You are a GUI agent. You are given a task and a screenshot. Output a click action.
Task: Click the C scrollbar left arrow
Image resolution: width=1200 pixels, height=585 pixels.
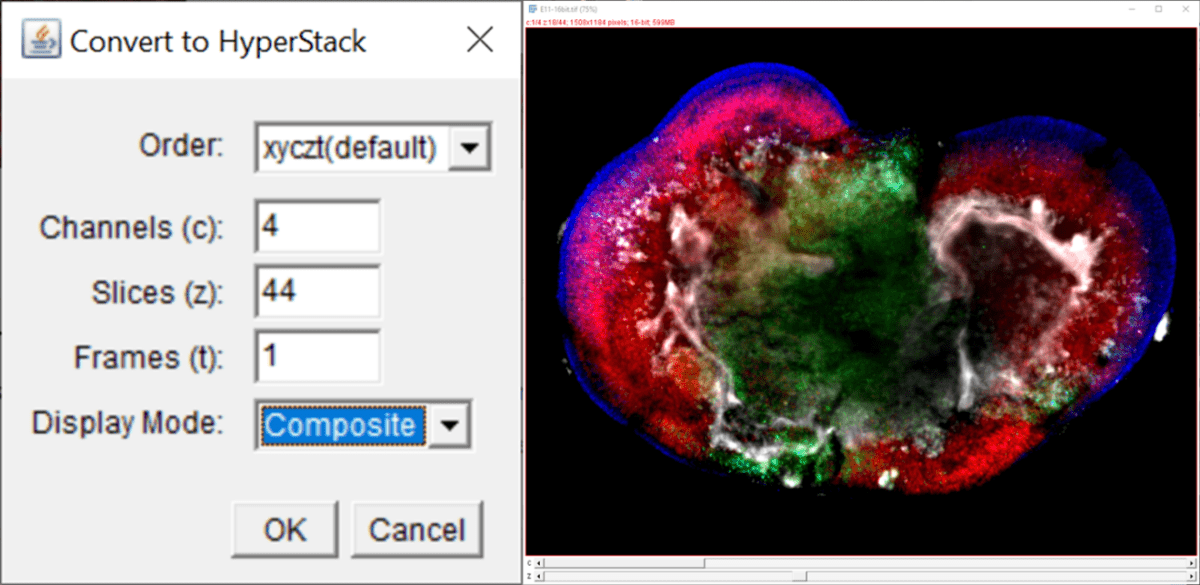point(538,562)
